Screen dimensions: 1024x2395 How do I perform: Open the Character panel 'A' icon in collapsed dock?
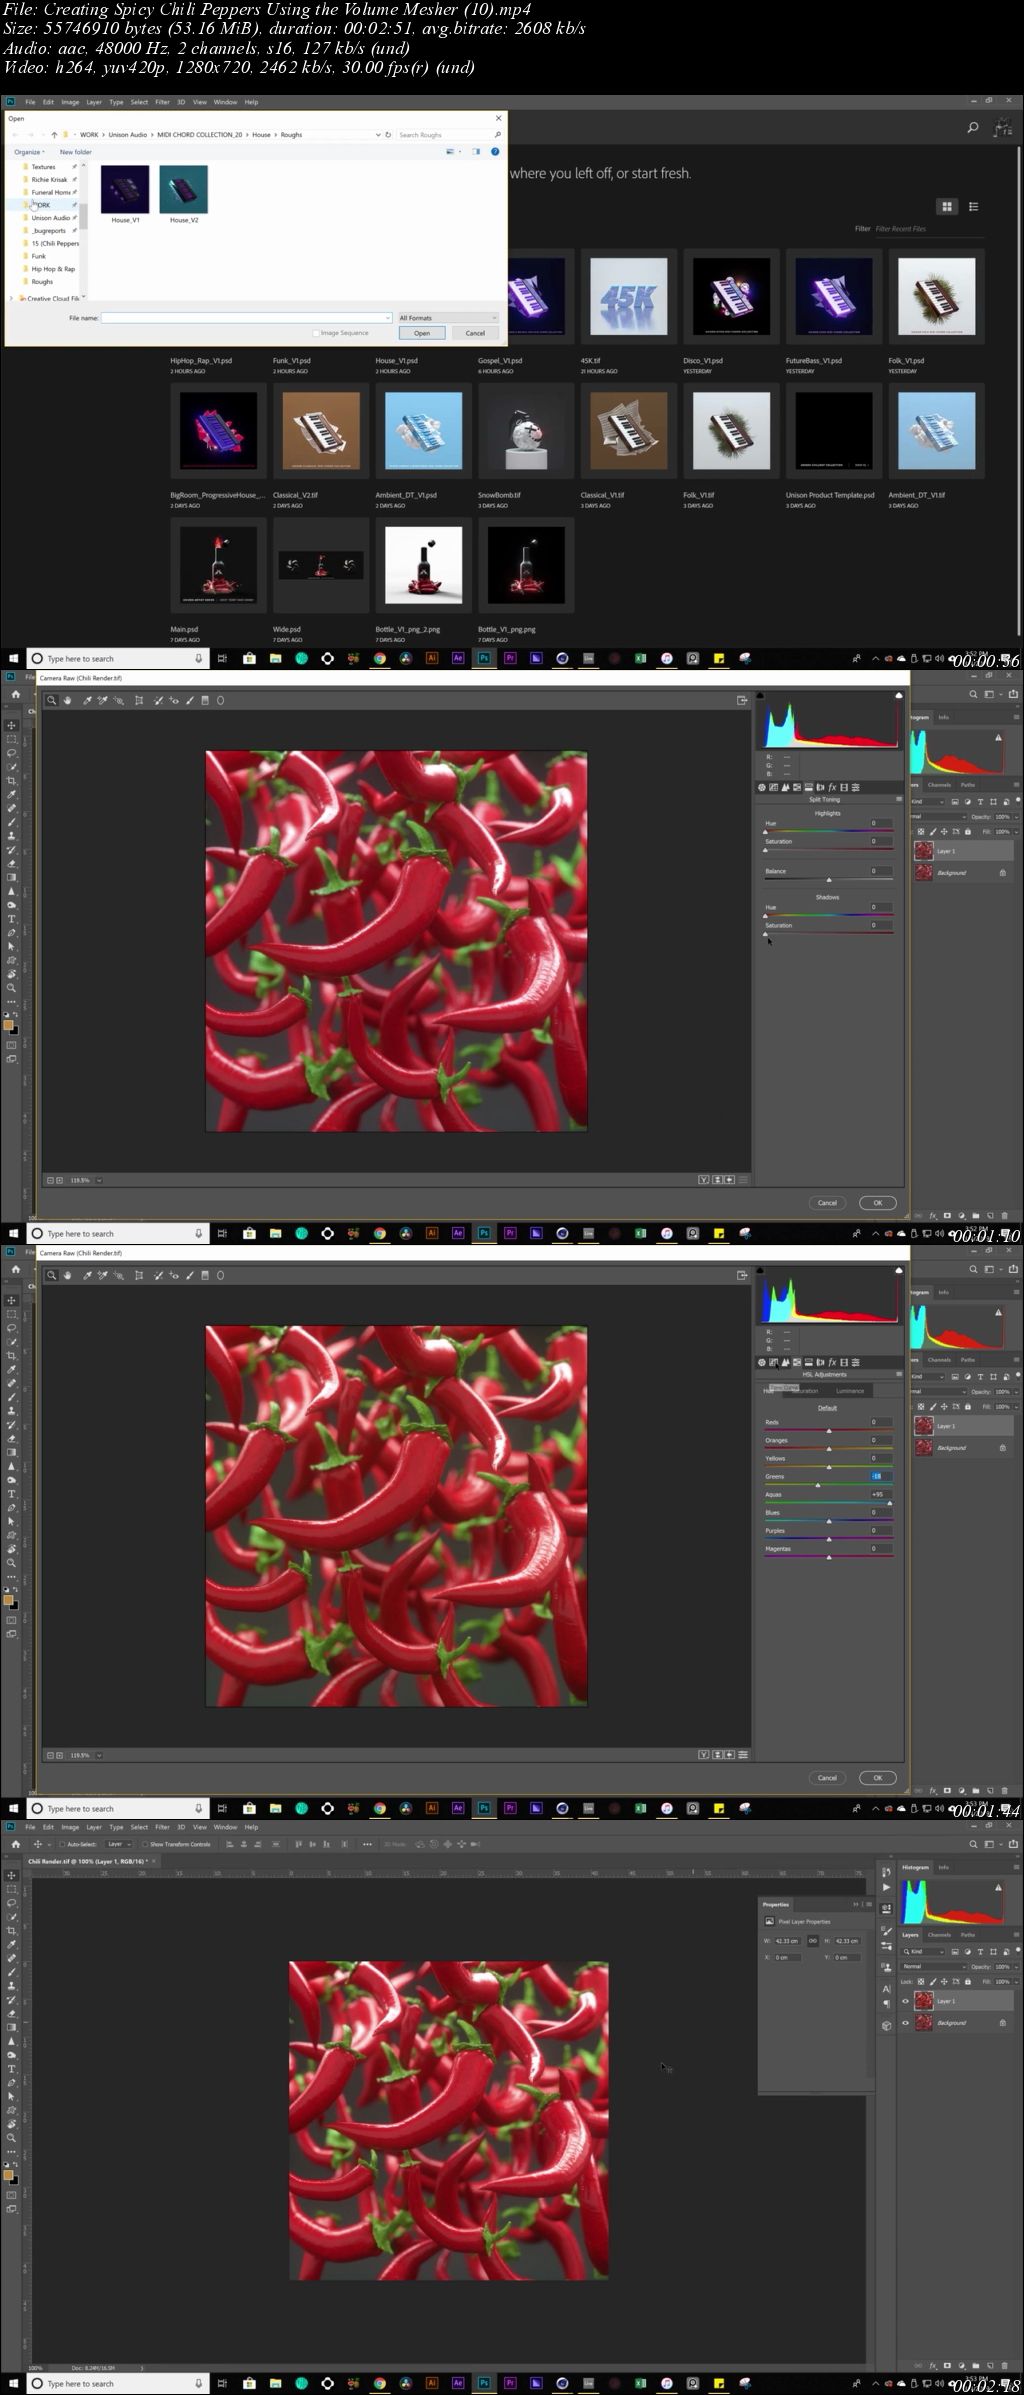coord(886,1989)
